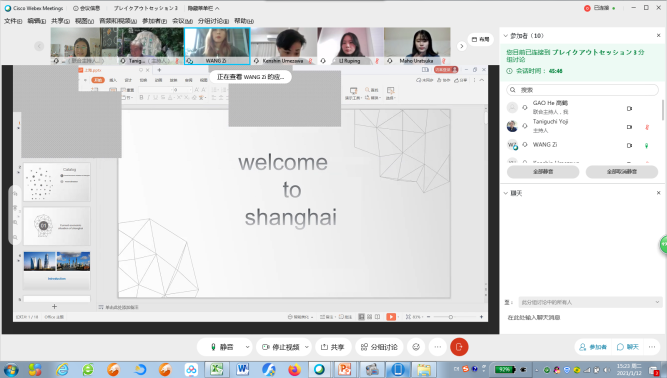Open the 分组讨论 menu in menu bar
Screen dimensions: 667x378
(x=213, y=21)
